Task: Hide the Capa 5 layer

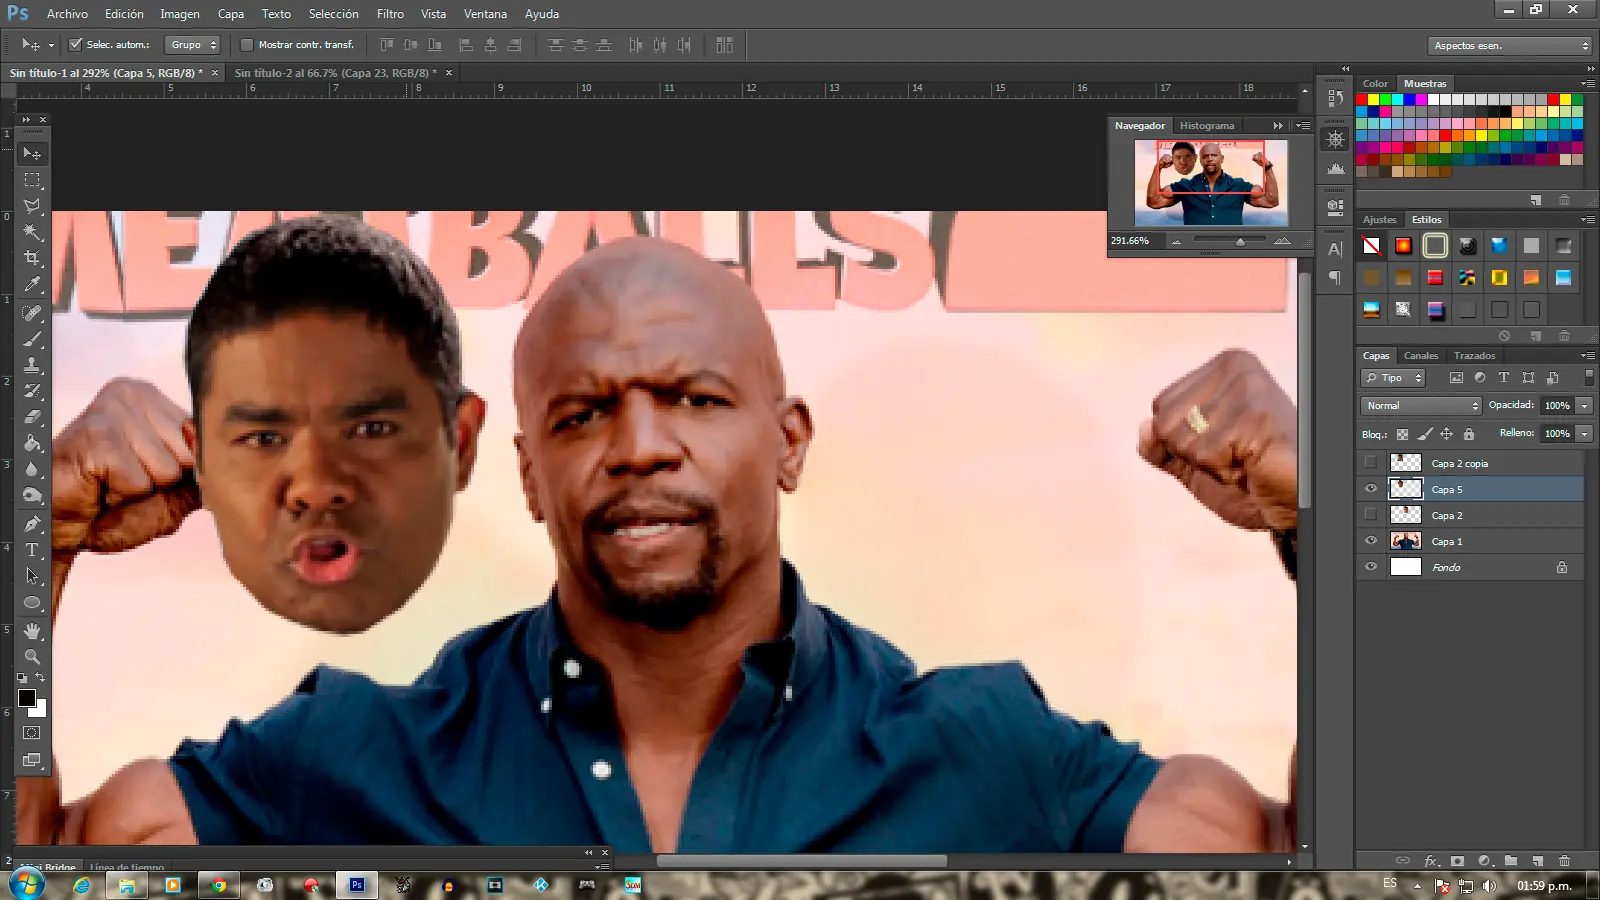Action: click(x=1371, y=489)
